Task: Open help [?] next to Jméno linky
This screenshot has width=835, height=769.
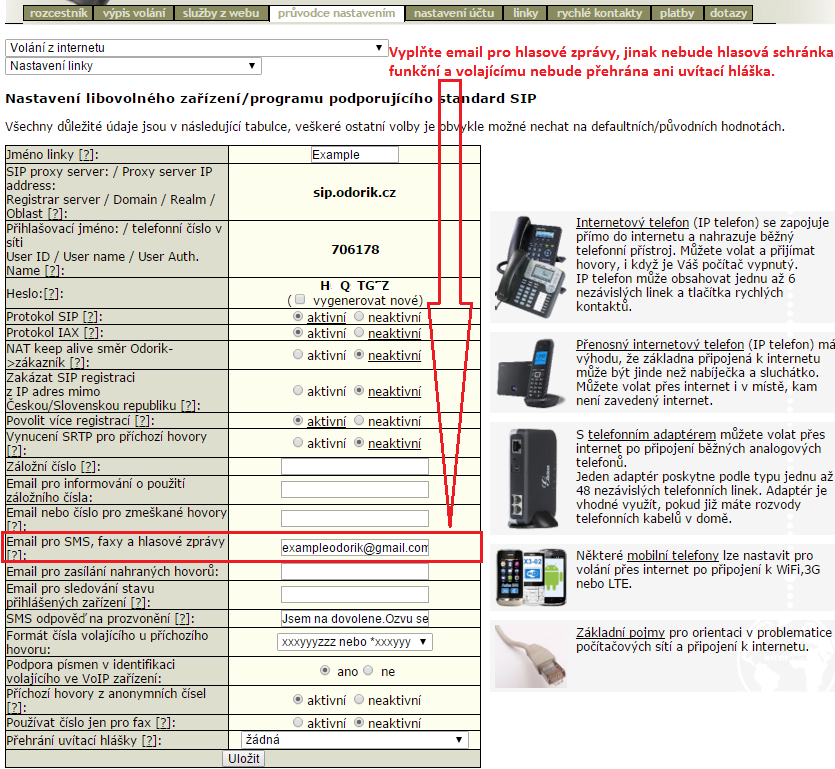Action: pos(88,155)
